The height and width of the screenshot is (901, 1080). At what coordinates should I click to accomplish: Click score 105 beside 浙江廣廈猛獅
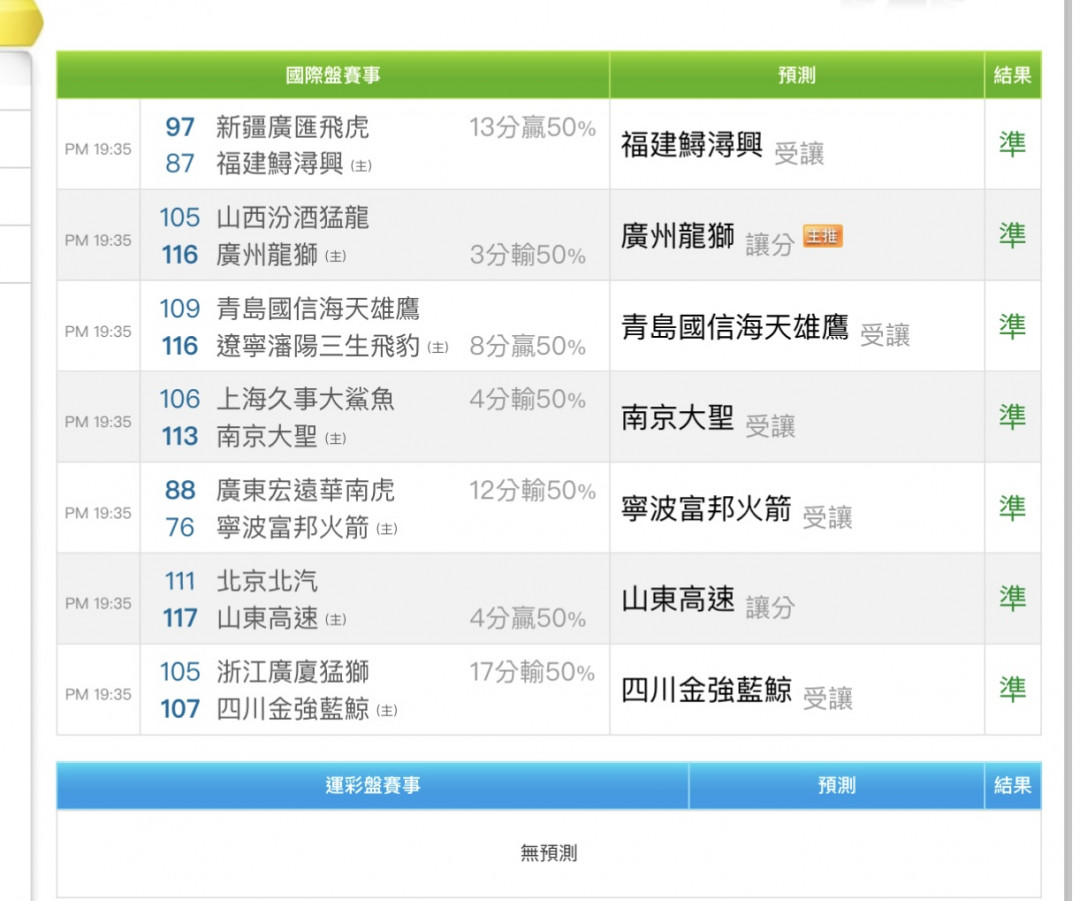pos(180,672)
